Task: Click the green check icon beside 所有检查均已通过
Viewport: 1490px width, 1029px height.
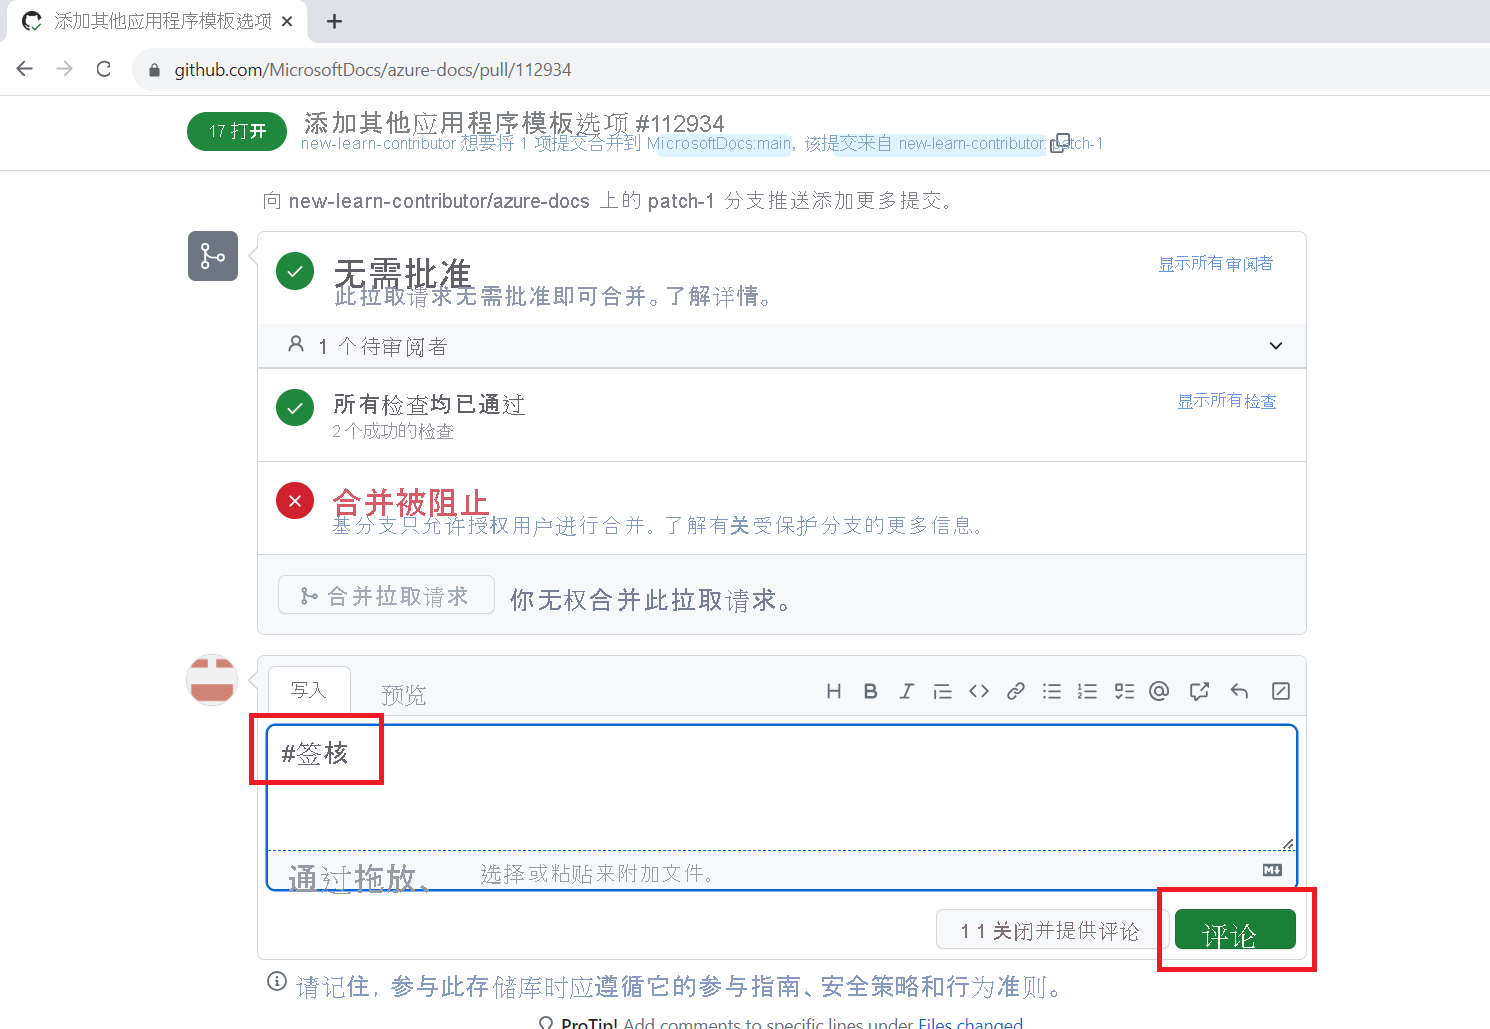Action: tap(295, 407)
